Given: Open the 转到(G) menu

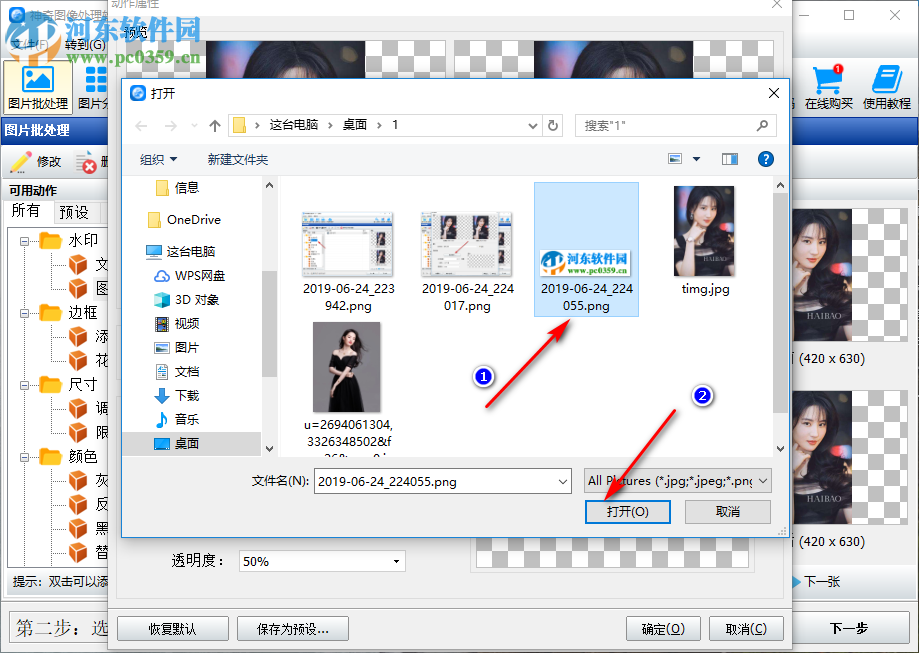Looking at the screenshot, I should pos(85,45).
